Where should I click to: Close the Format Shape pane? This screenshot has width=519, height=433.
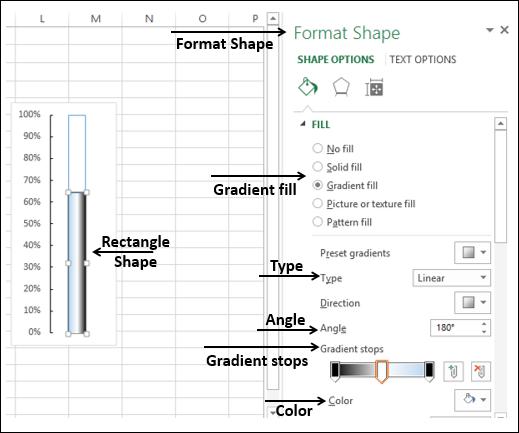pyautogui.click(x=504, y=30)
